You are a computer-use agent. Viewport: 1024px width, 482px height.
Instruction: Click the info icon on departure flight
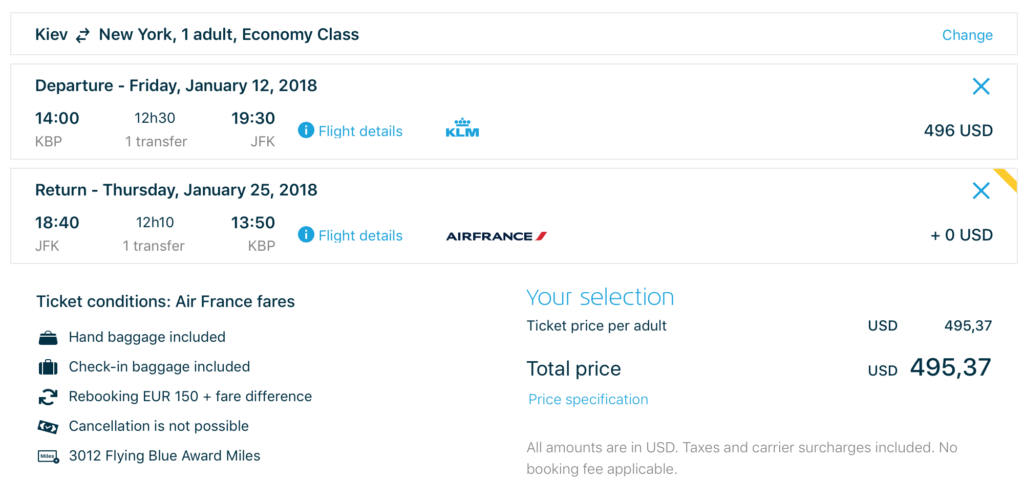[x=306, y=131]
